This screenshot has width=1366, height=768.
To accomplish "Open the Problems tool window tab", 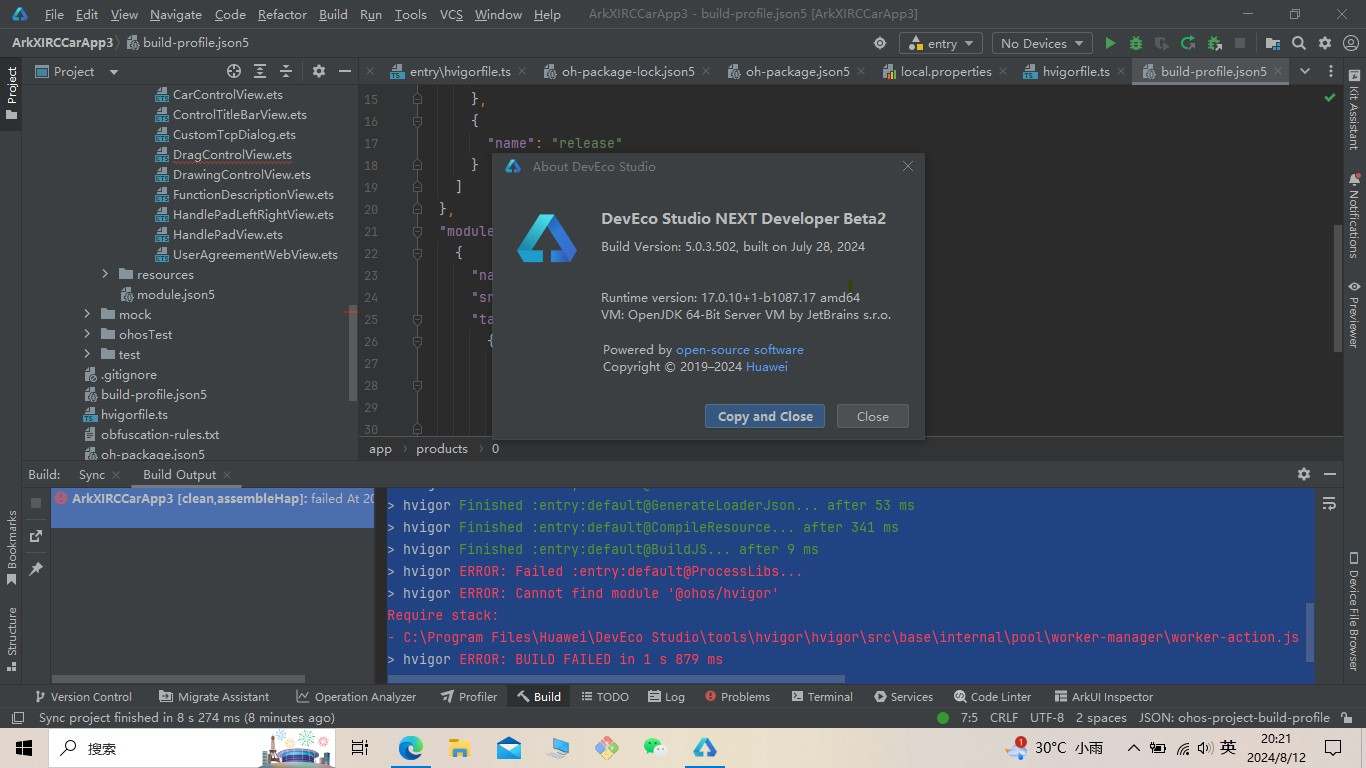I will [737, 696].
